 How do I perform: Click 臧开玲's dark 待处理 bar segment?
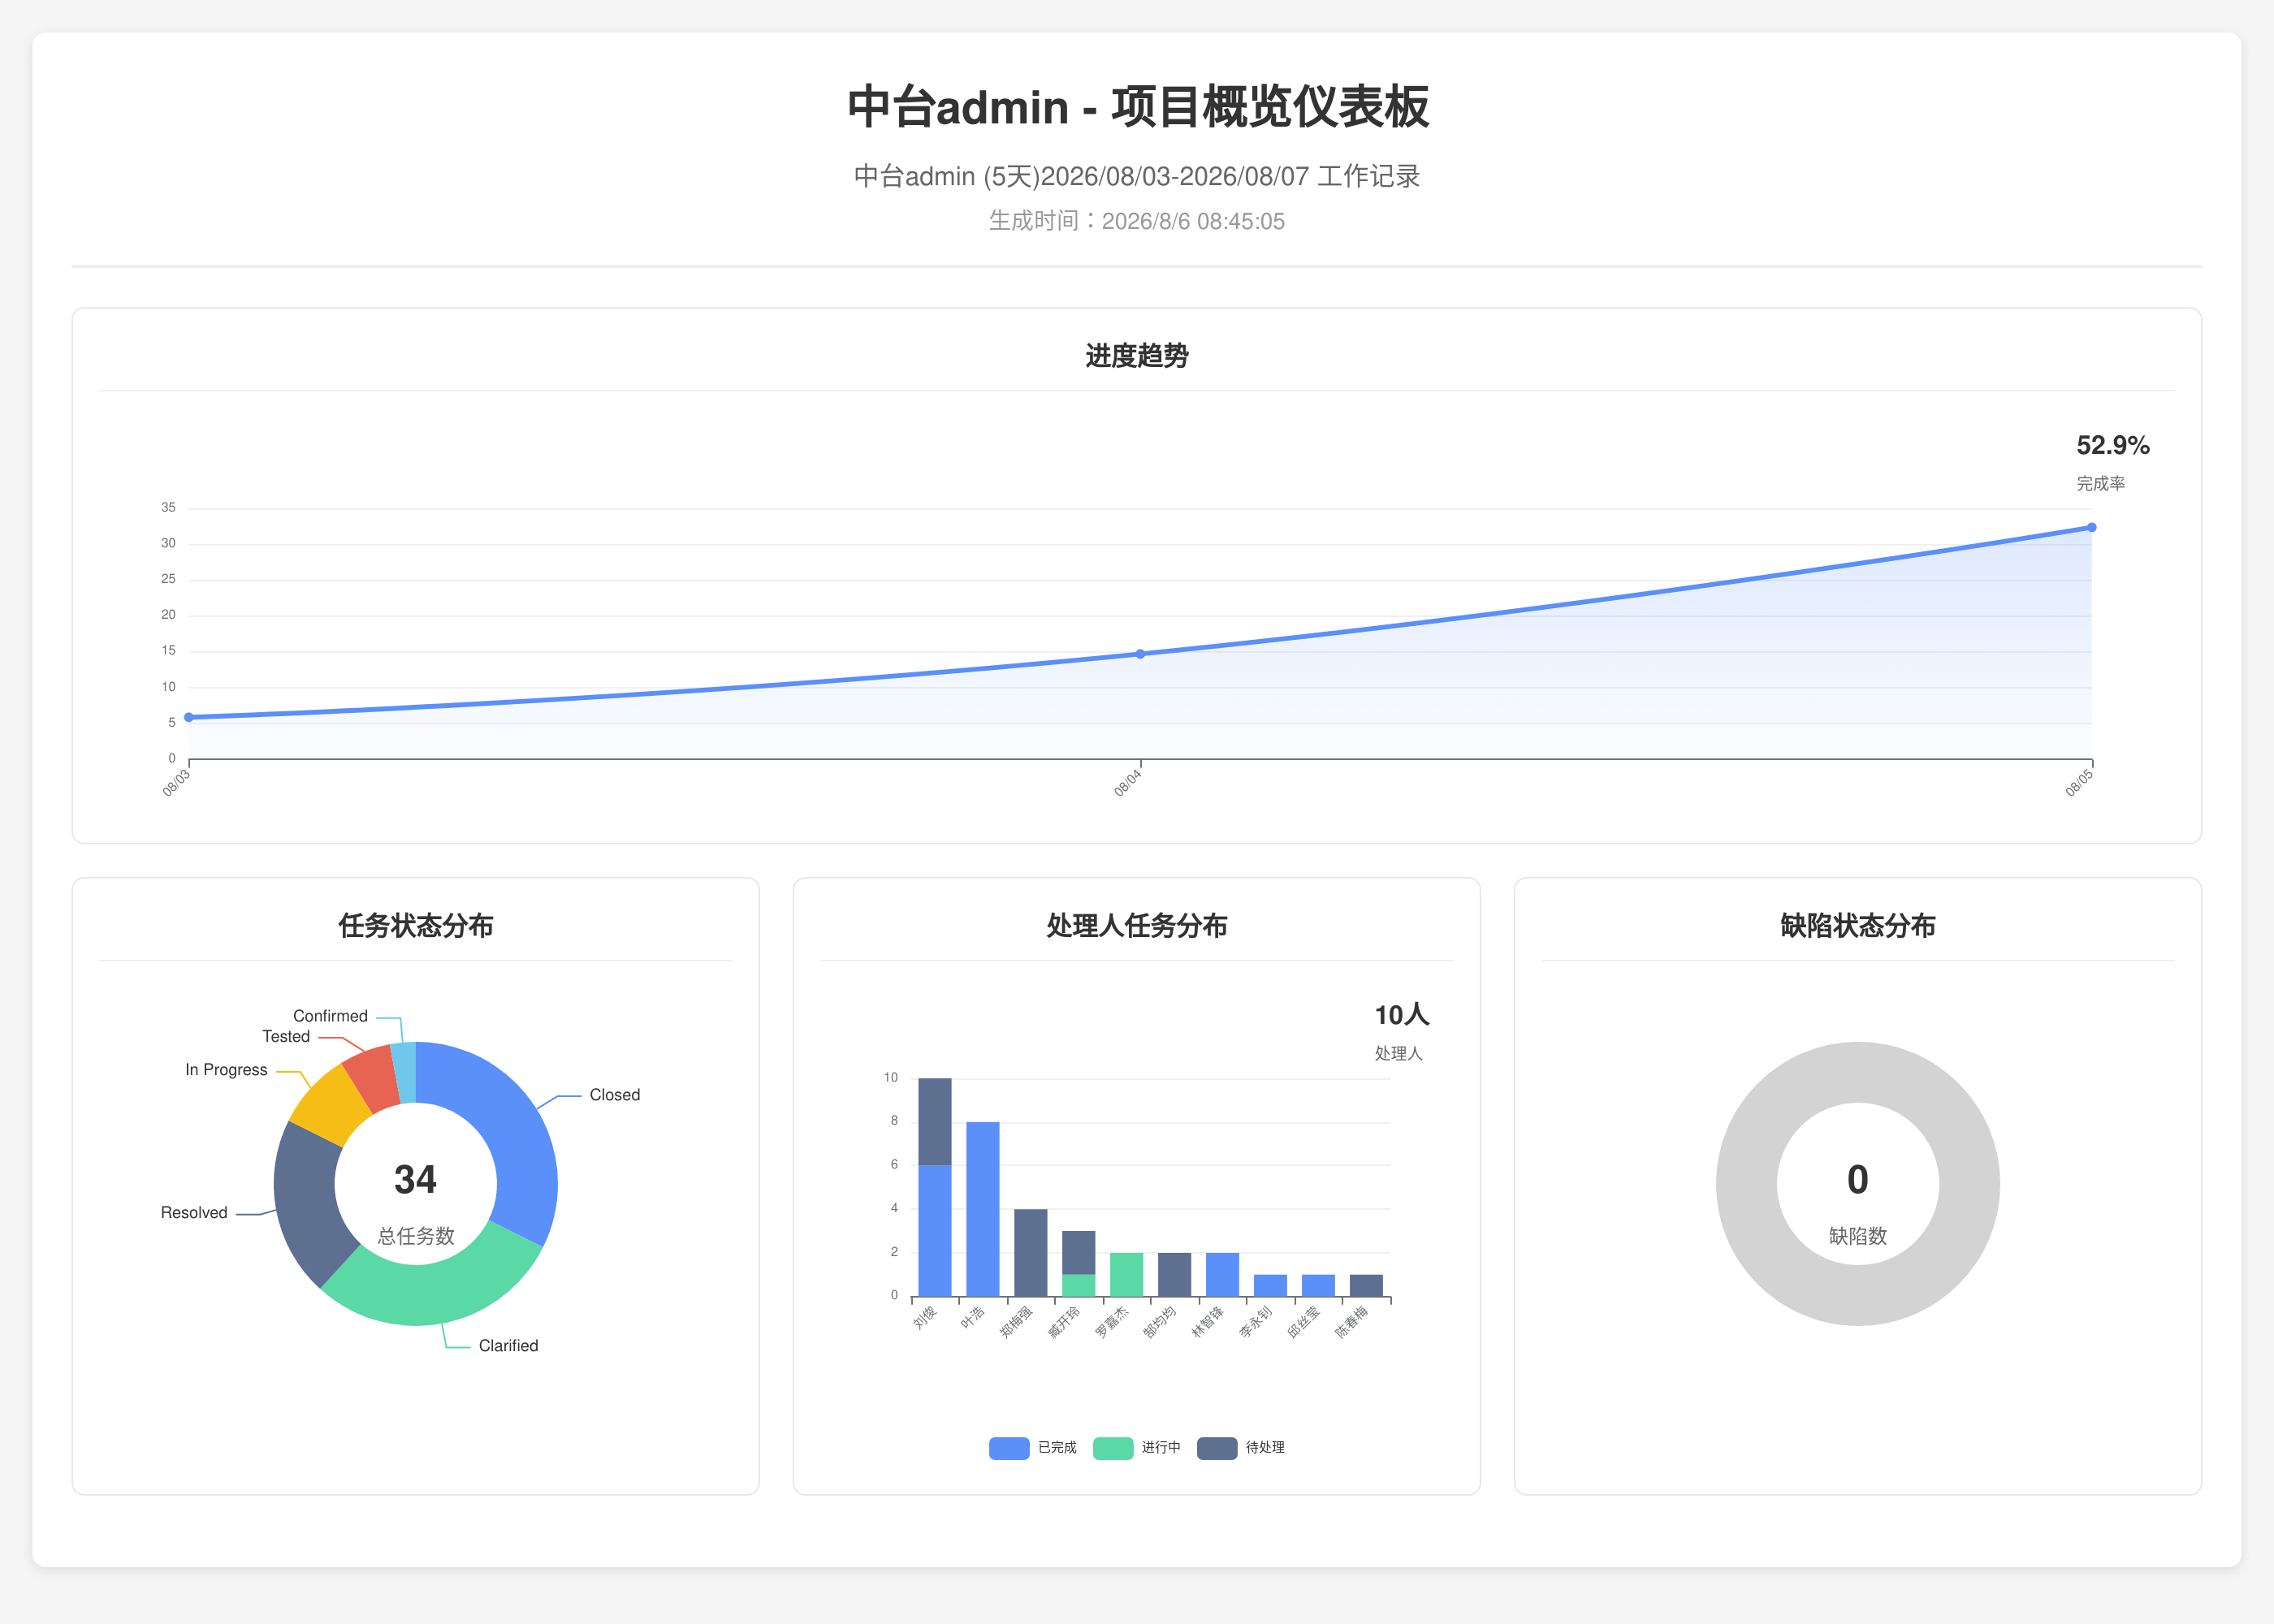[1079, 1253]
